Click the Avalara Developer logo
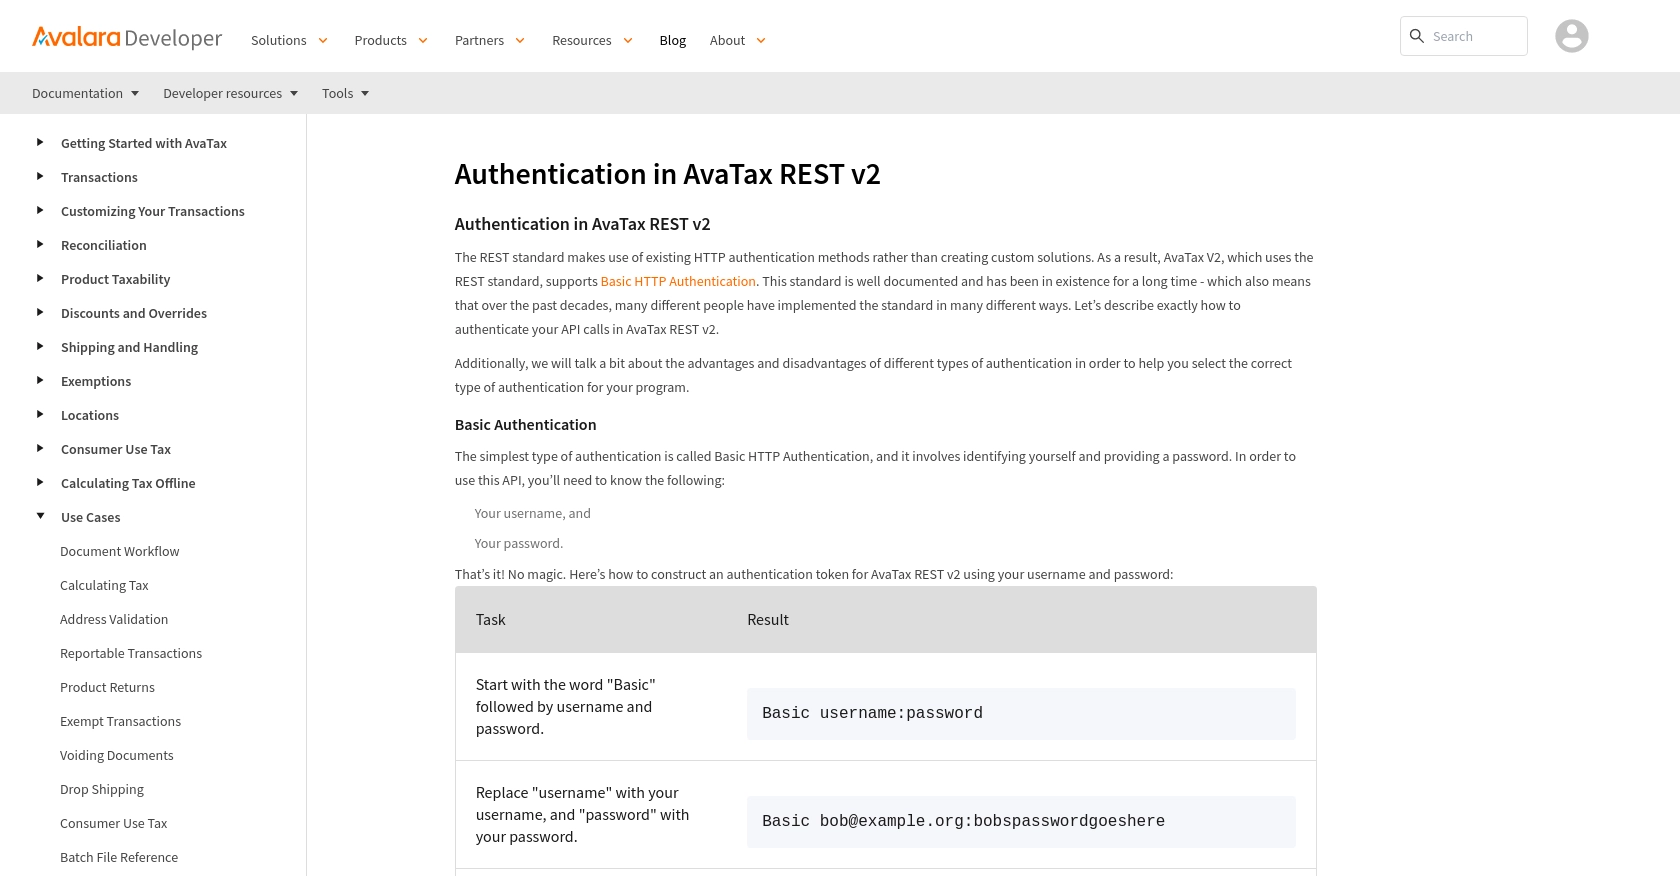This screenshot has height=876, width=1680. (x=127, y=38)
